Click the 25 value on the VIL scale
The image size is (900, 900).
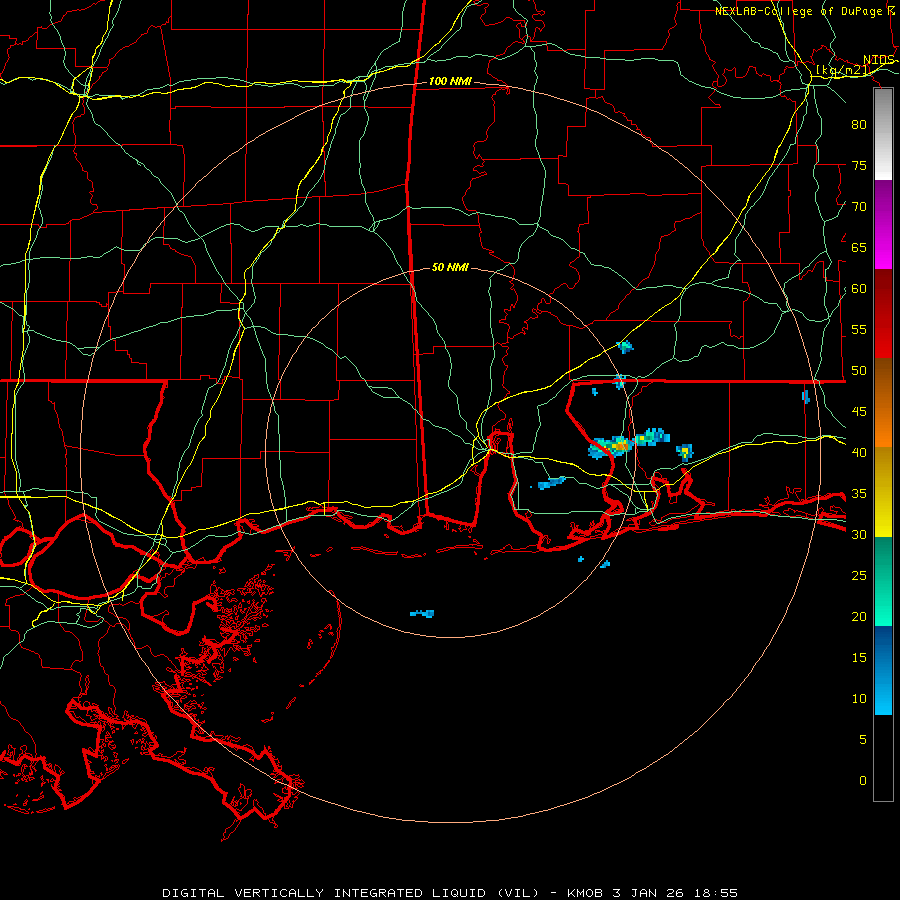859,576
